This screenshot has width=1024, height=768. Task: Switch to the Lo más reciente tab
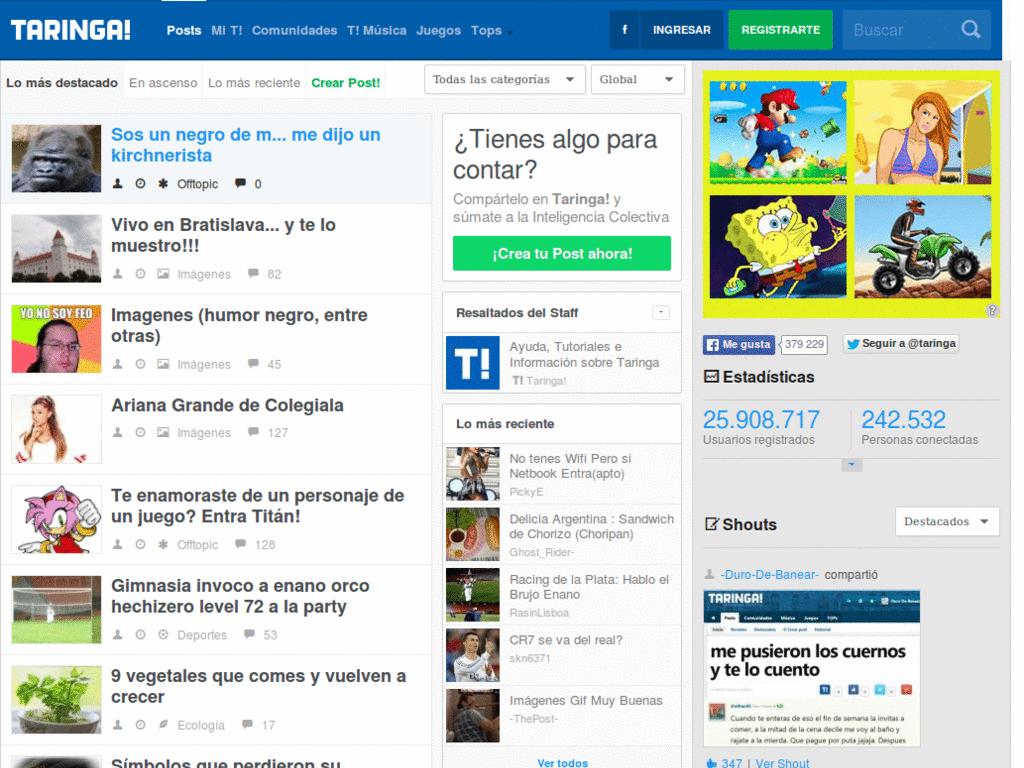click(x=254, y=83)
